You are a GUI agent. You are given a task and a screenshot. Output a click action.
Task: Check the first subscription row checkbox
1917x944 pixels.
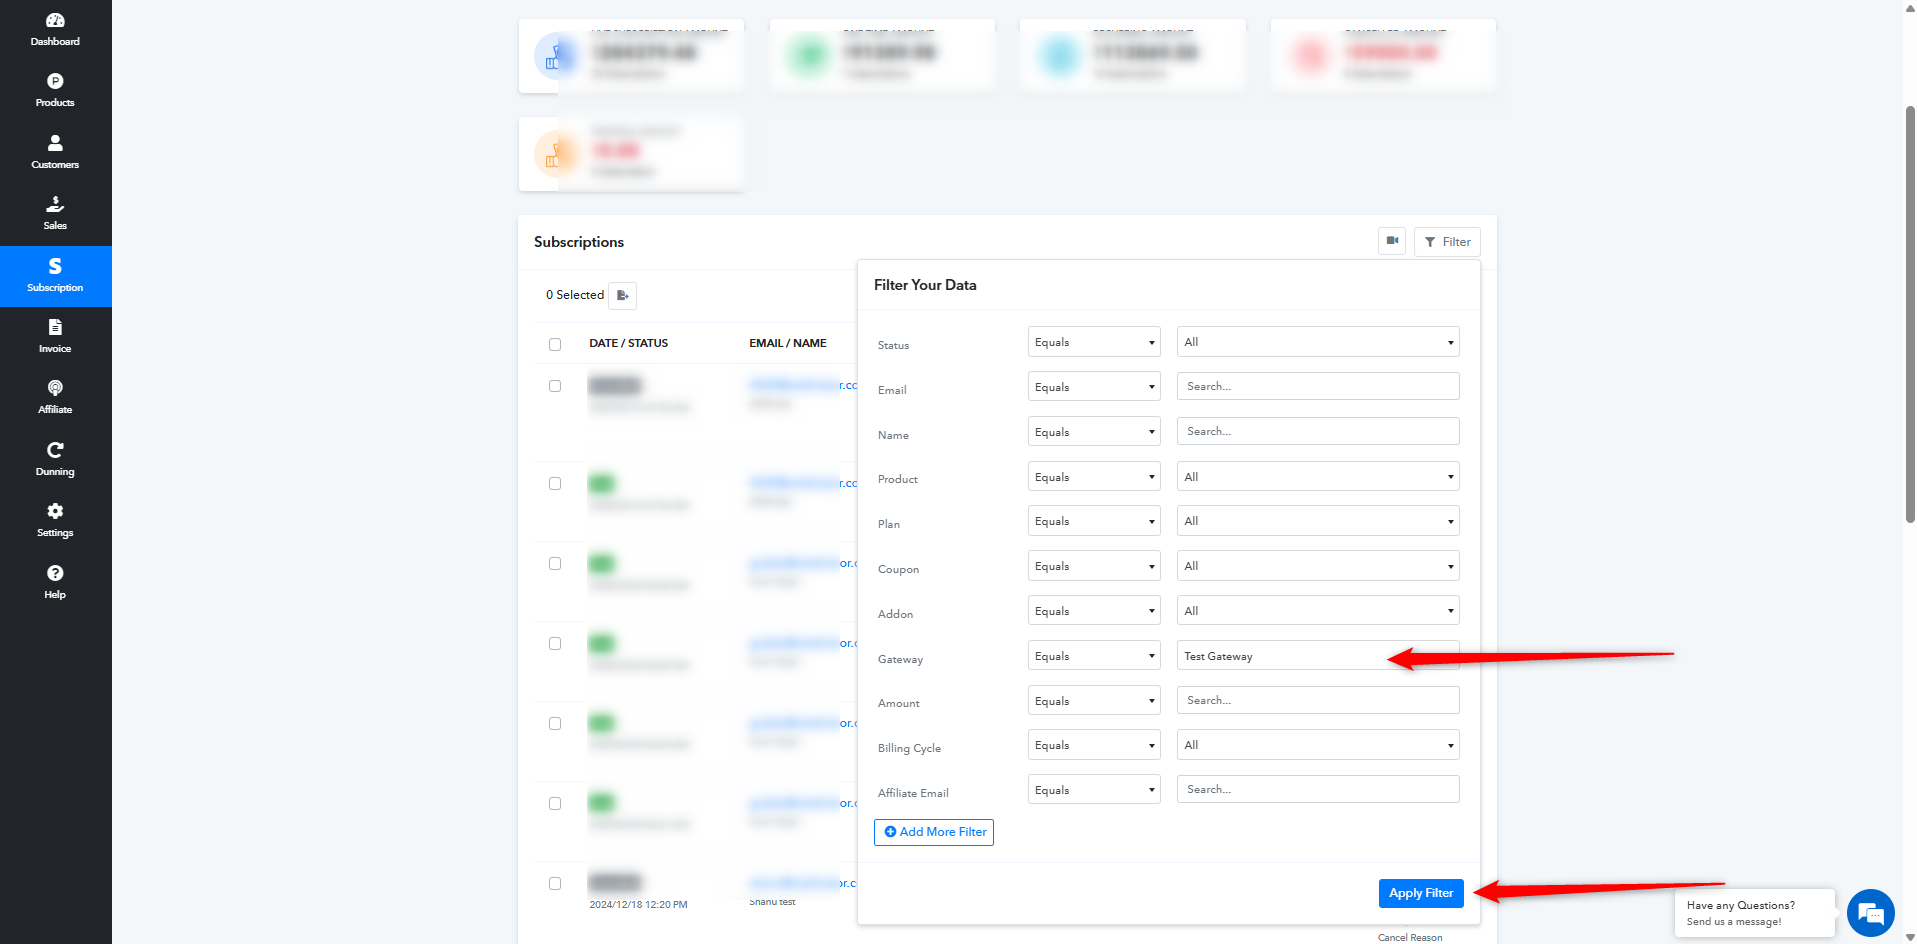click(555, 386)
